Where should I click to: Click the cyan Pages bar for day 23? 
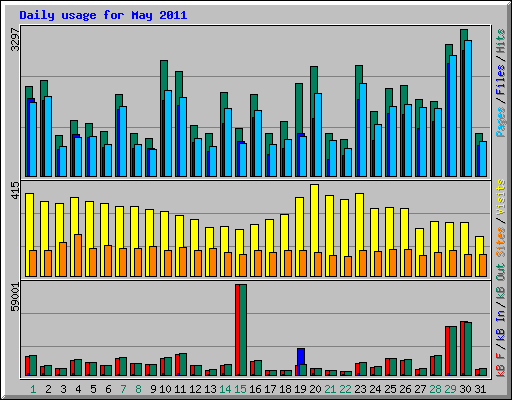[363, 130]
